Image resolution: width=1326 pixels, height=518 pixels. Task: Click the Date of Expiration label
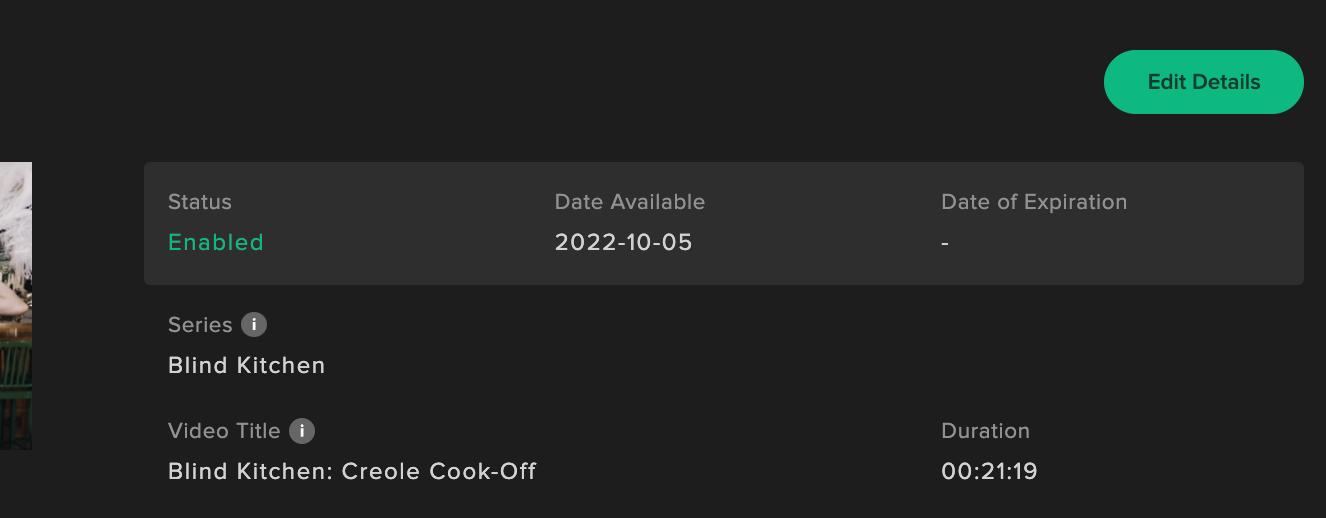click(1034, 202)
